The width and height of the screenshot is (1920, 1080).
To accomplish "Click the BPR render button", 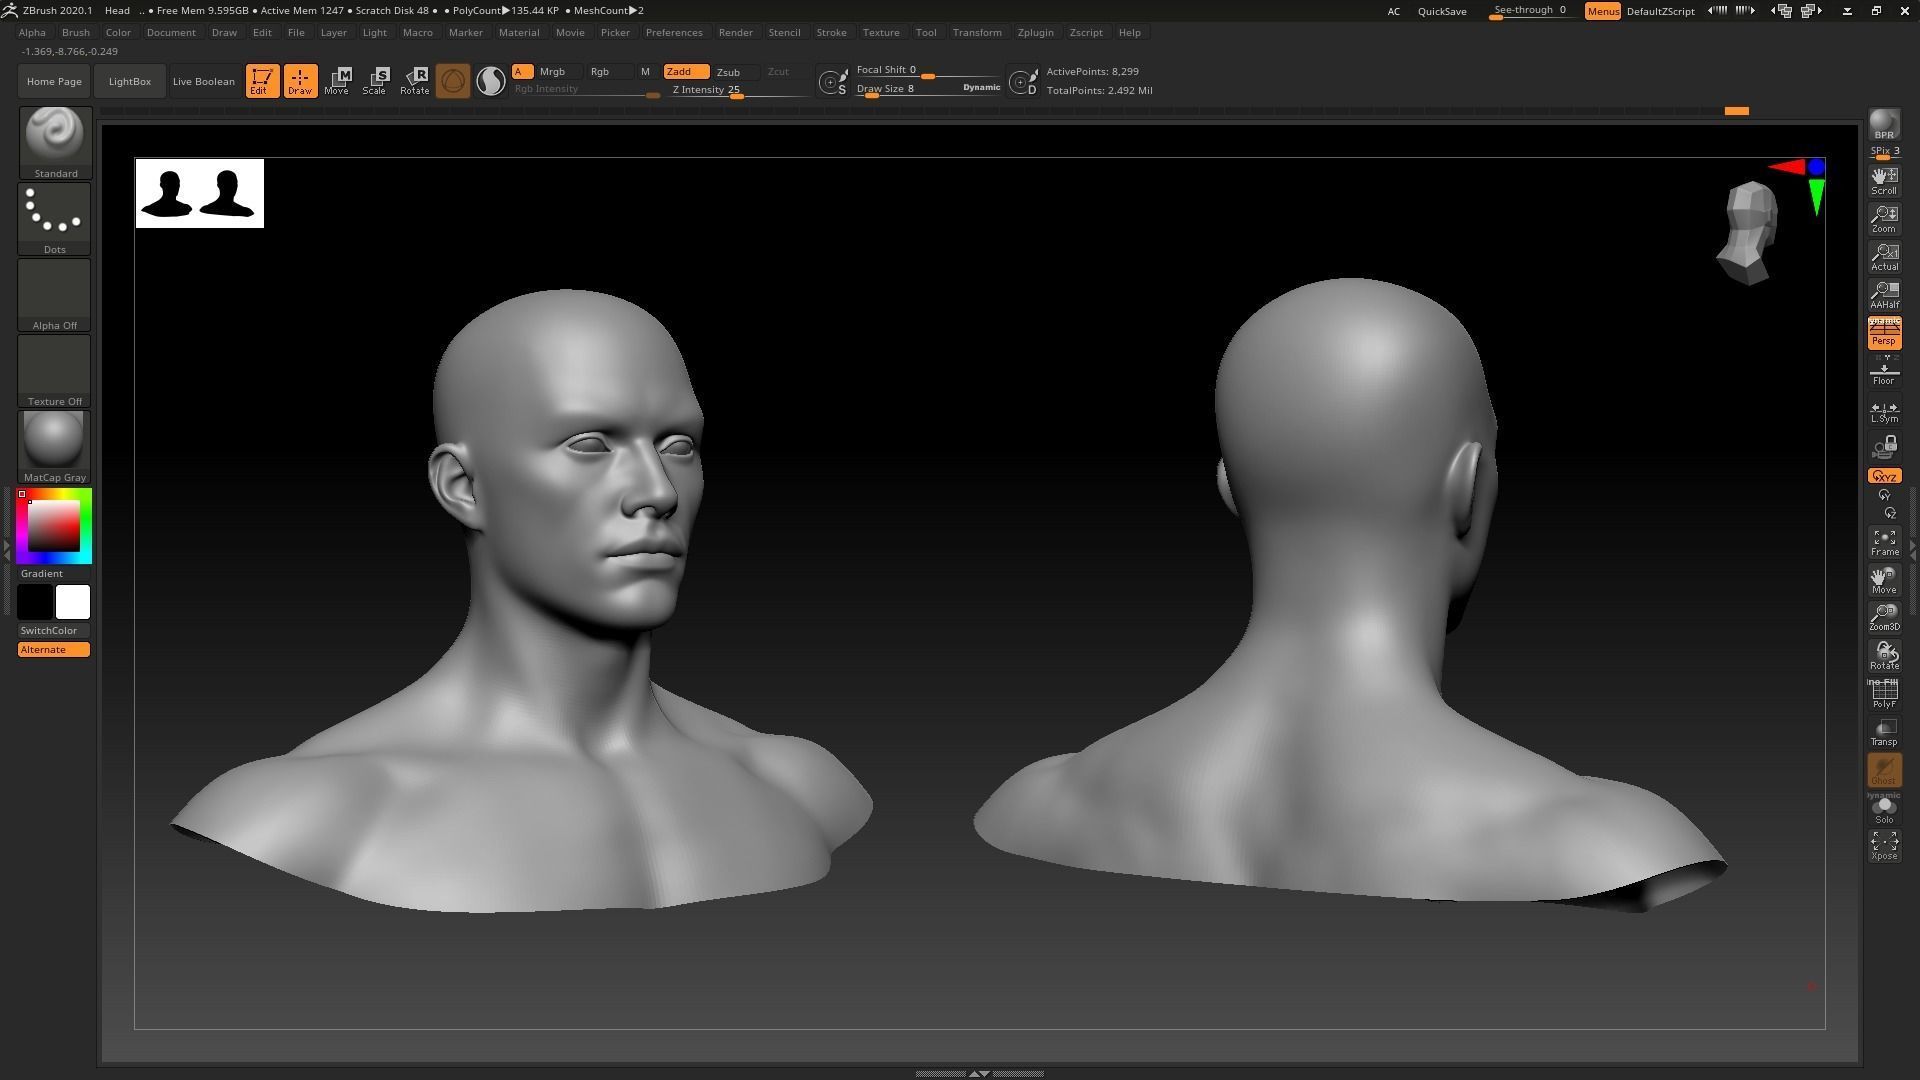I will coord(1884,126).
